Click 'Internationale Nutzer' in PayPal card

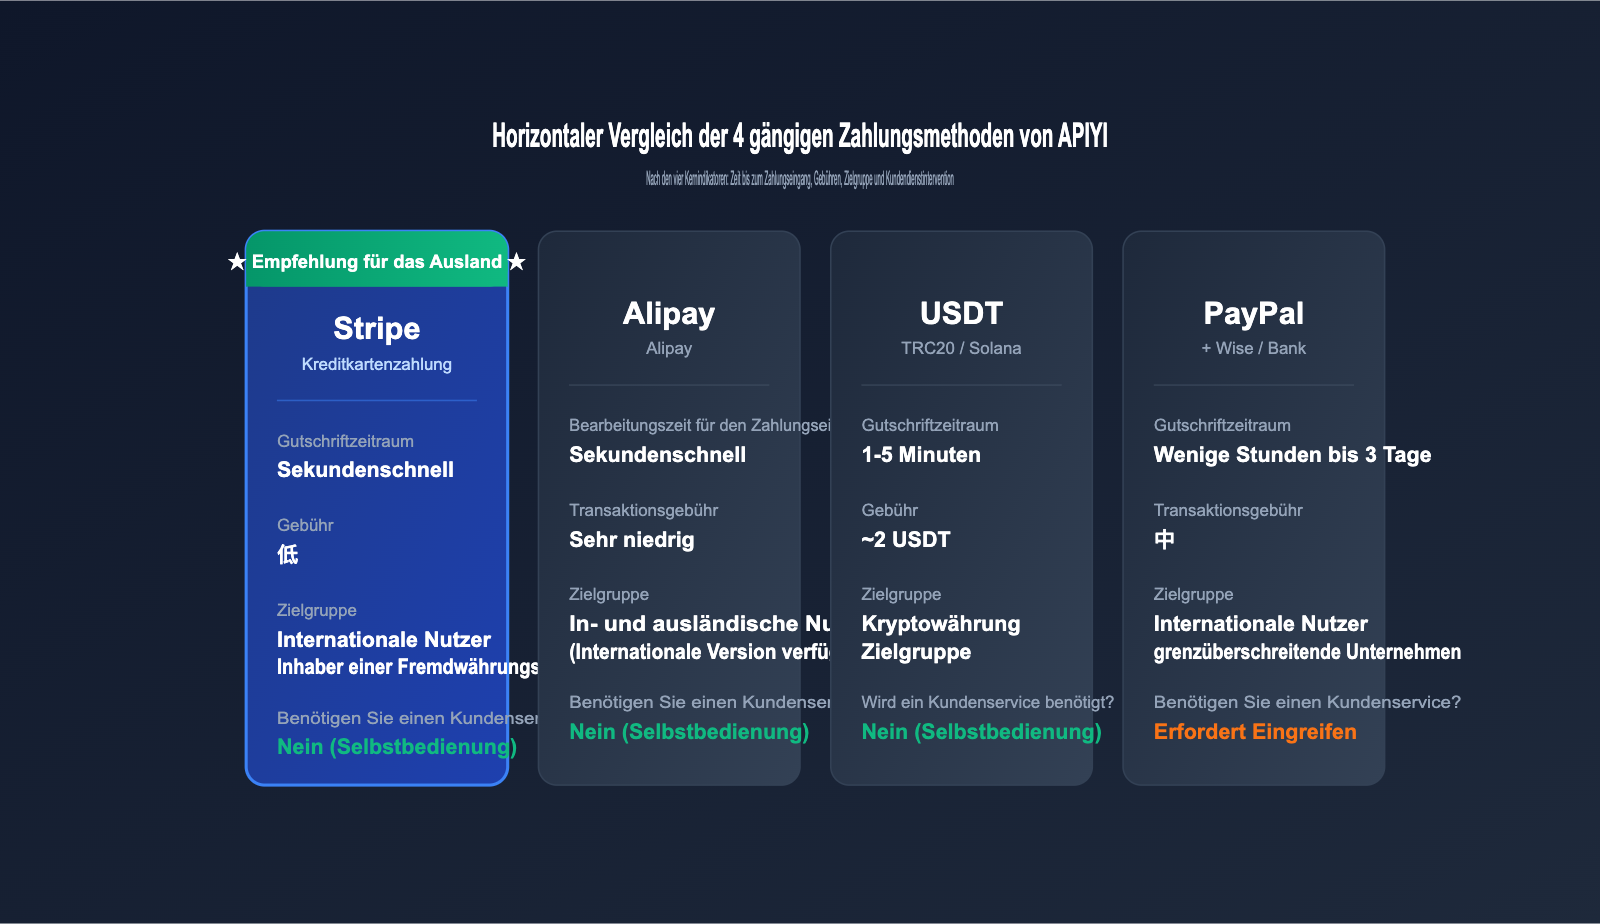click(x=1260, y=624)
